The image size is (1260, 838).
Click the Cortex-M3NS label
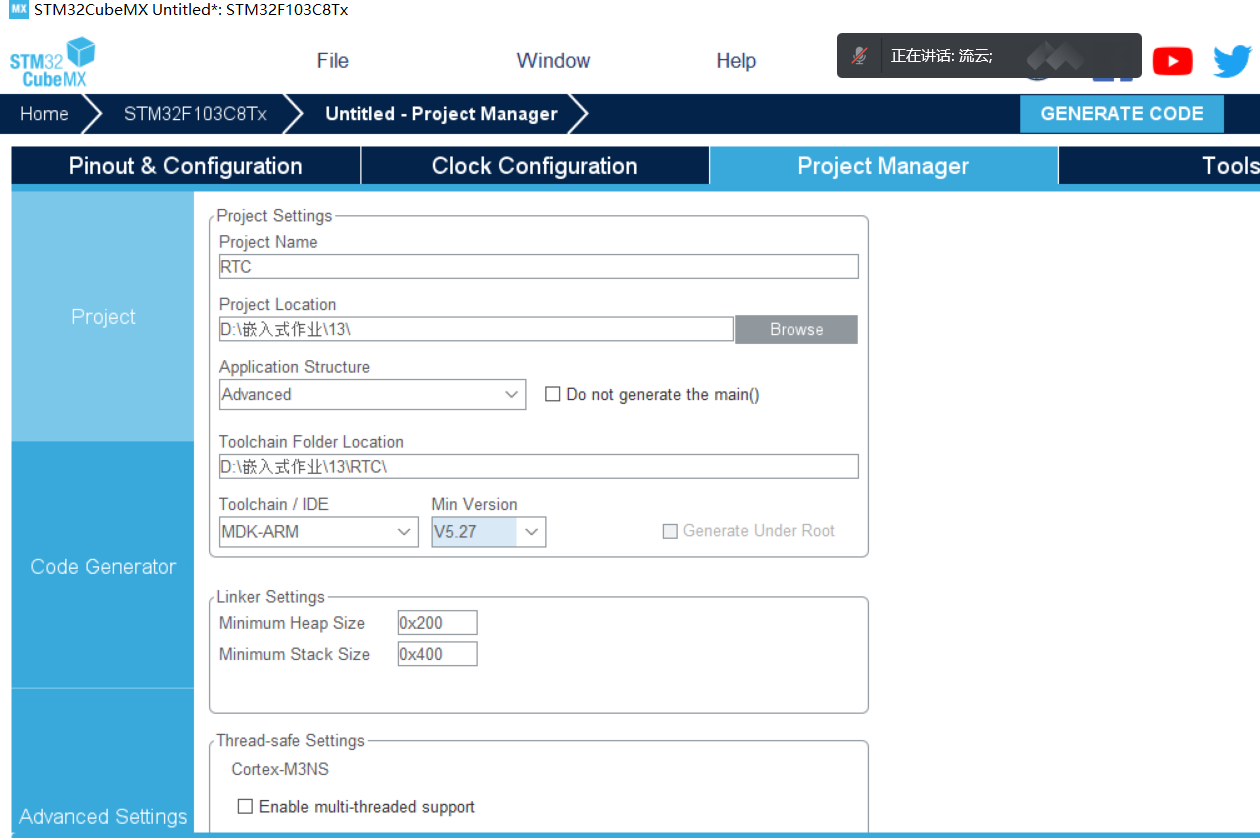tap(280, 770)
